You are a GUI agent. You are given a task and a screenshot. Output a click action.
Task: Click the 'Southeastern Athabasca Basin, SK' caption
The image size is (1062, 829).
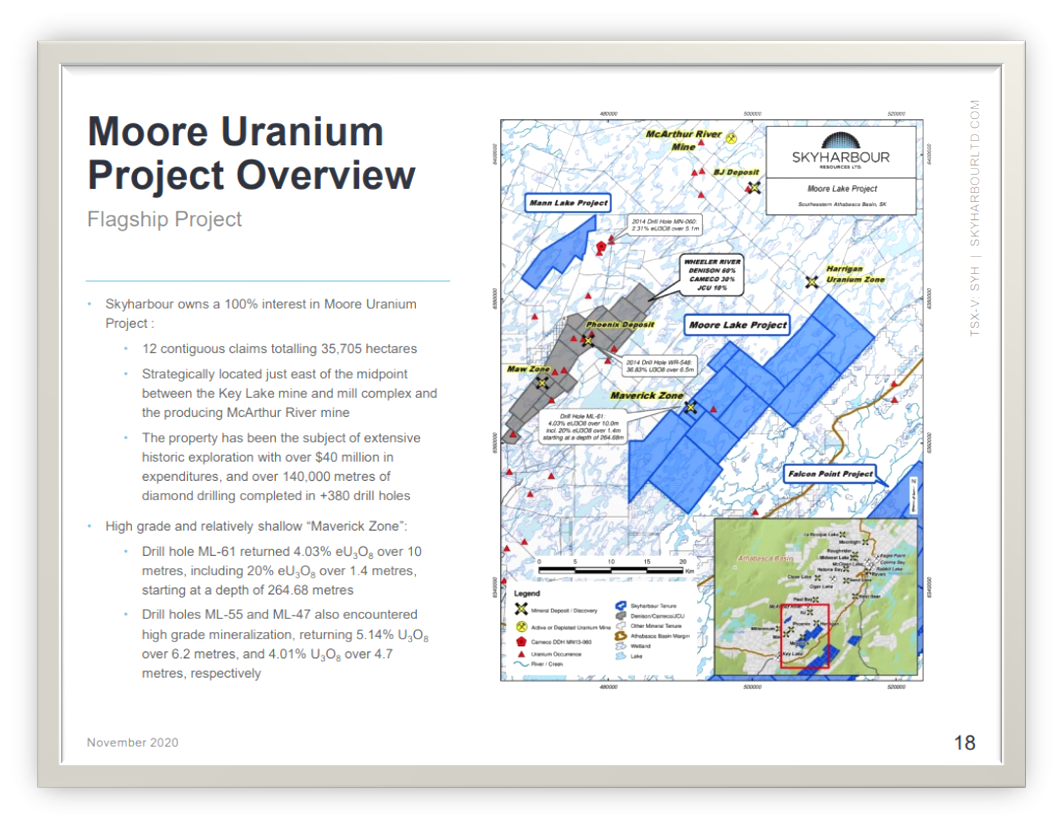coord(842,204)
